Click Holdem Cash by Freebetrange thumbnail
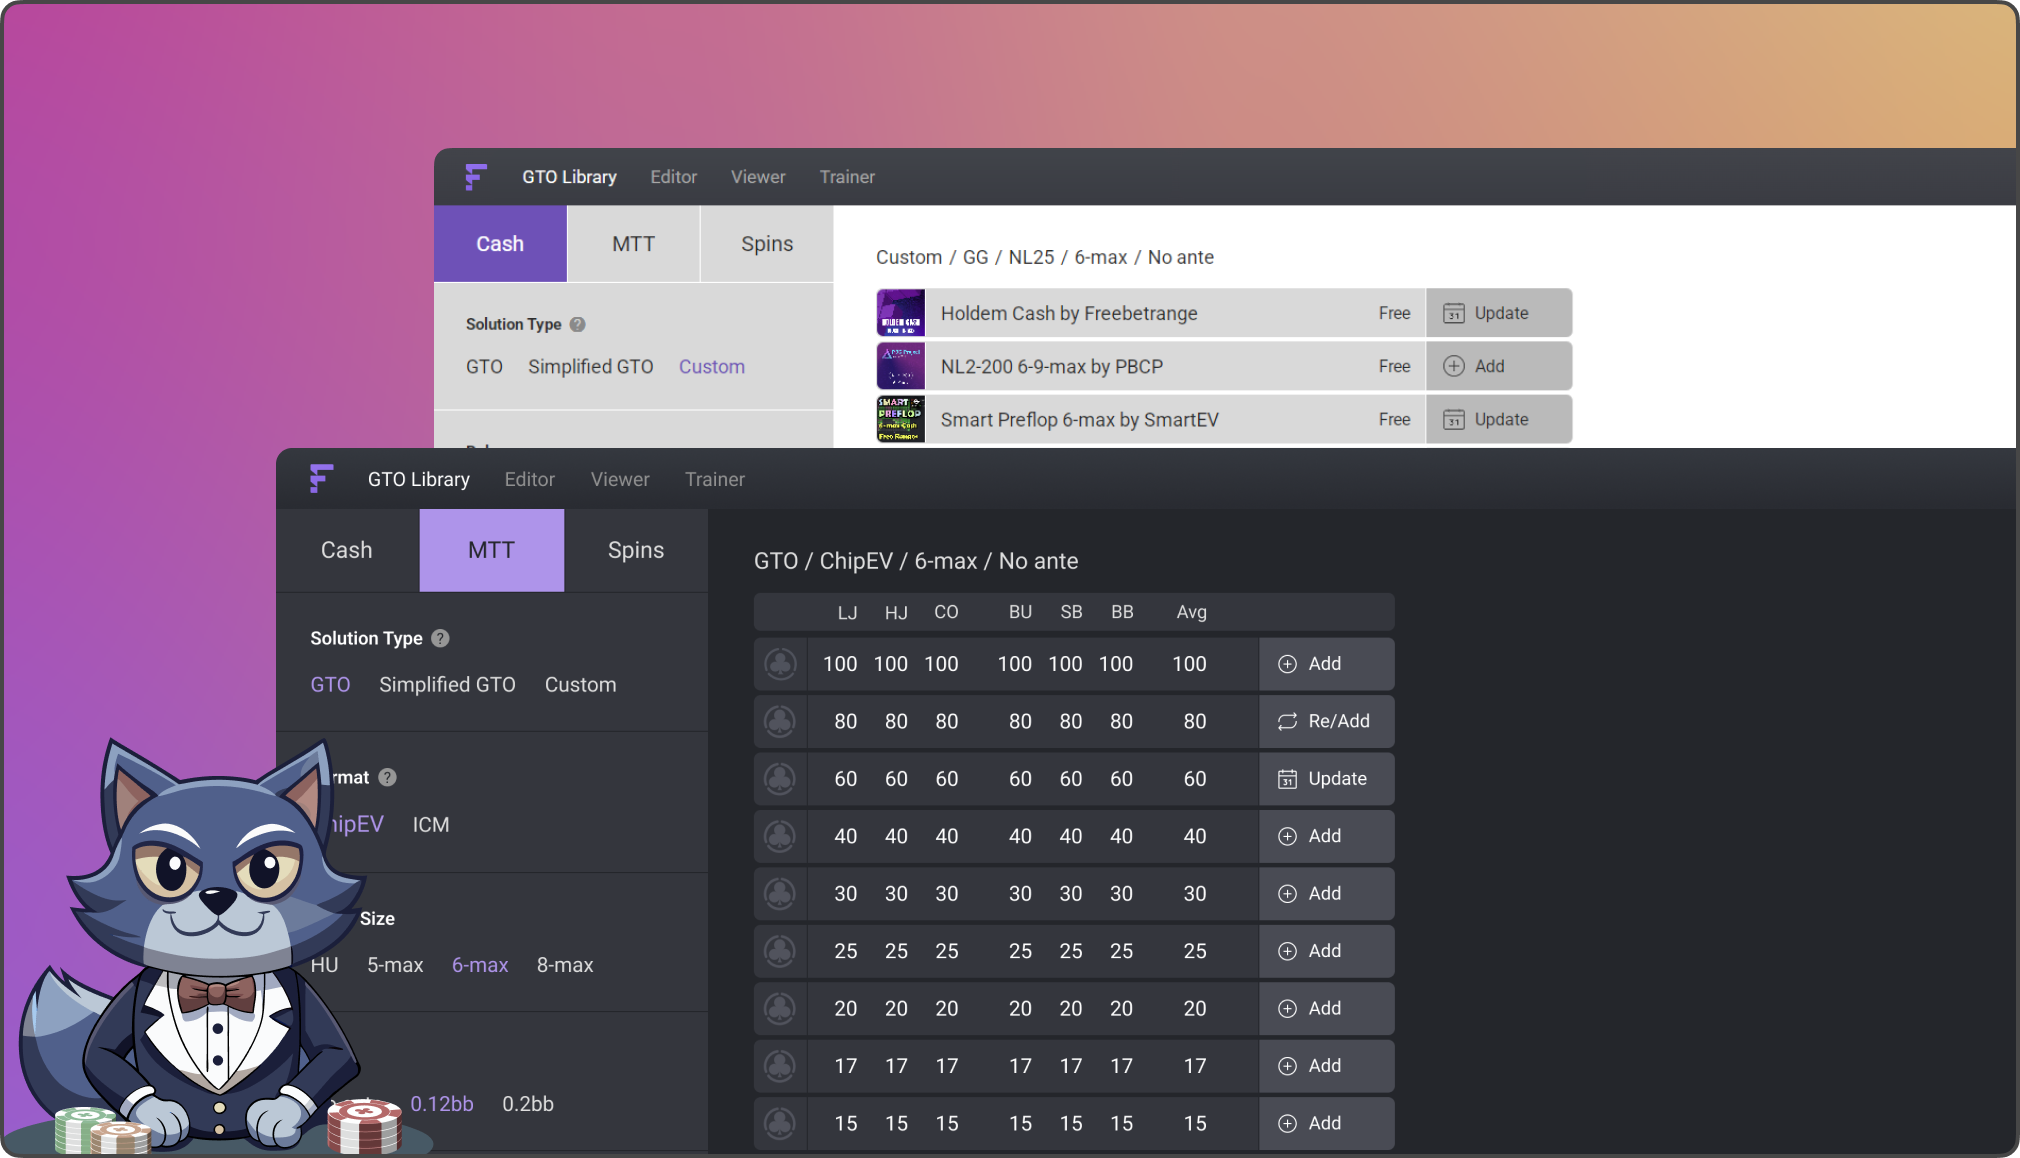The image size is (2020, 1158). tap(900, 313)
